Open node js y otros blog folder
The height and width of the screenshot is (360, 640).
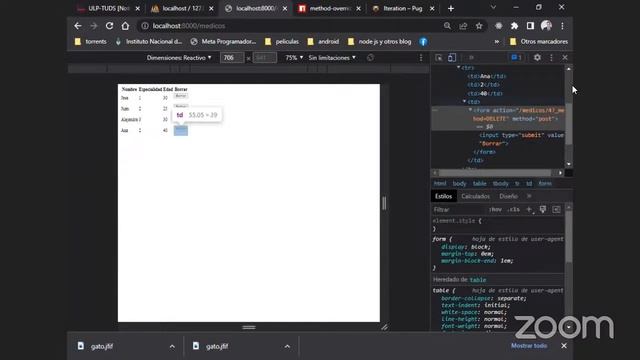click(380, 42)
